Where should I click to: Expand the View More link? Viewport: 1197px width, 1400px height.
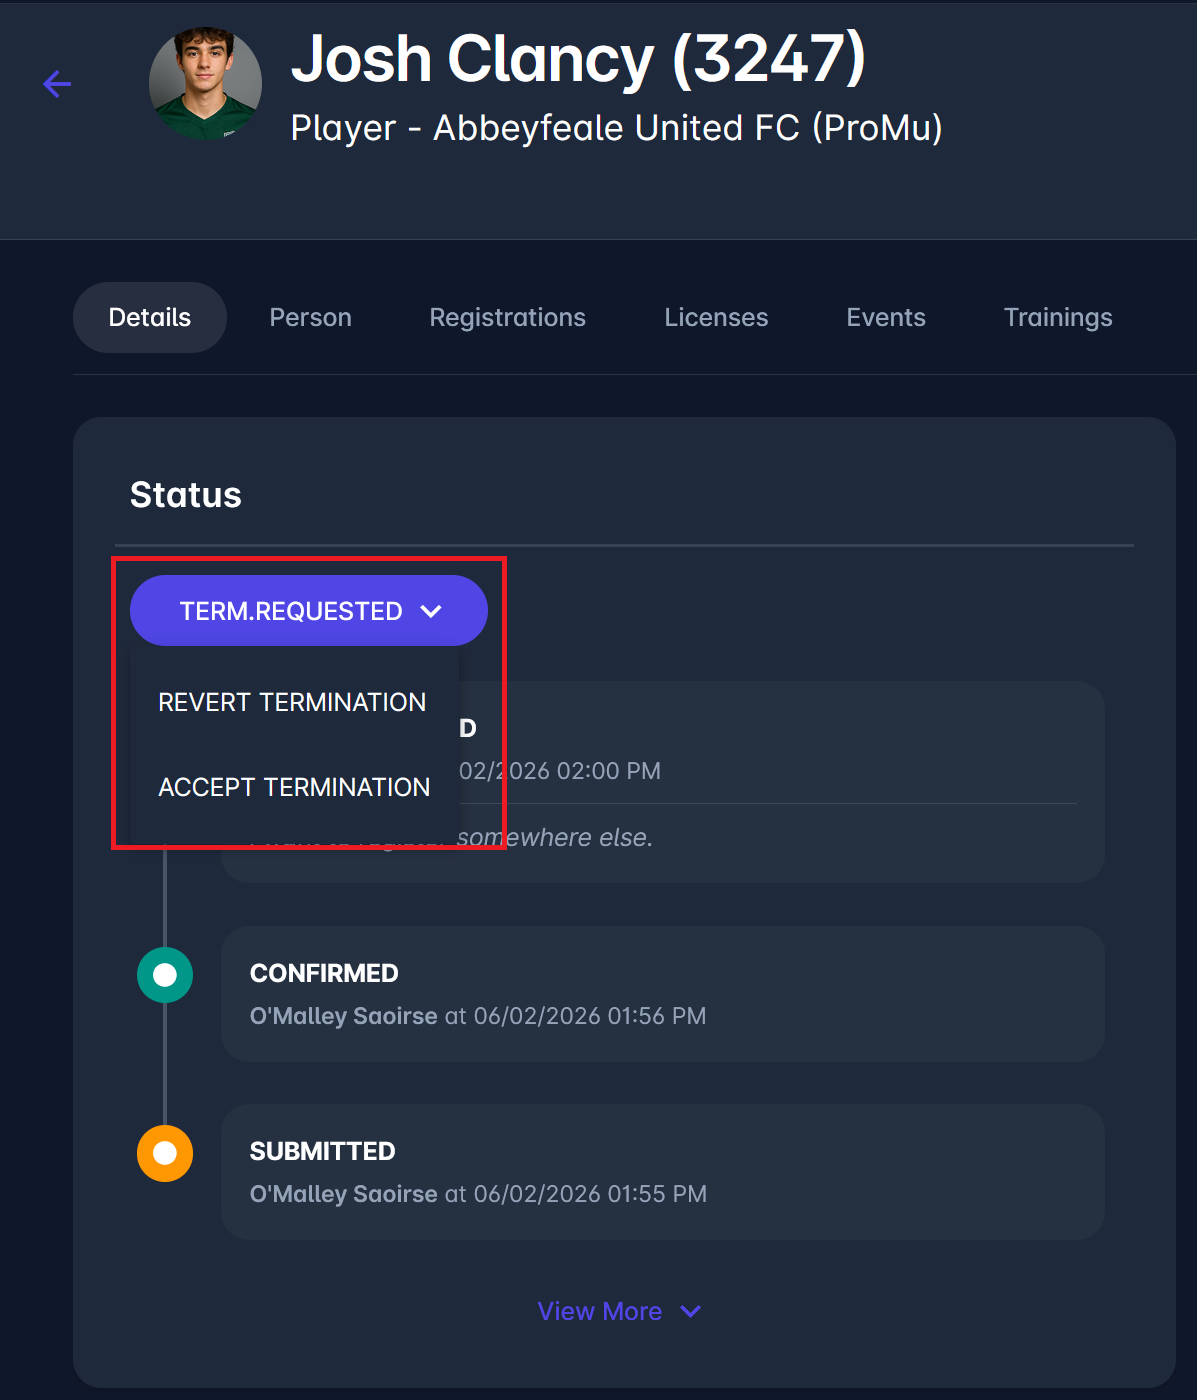point(619,1311)
